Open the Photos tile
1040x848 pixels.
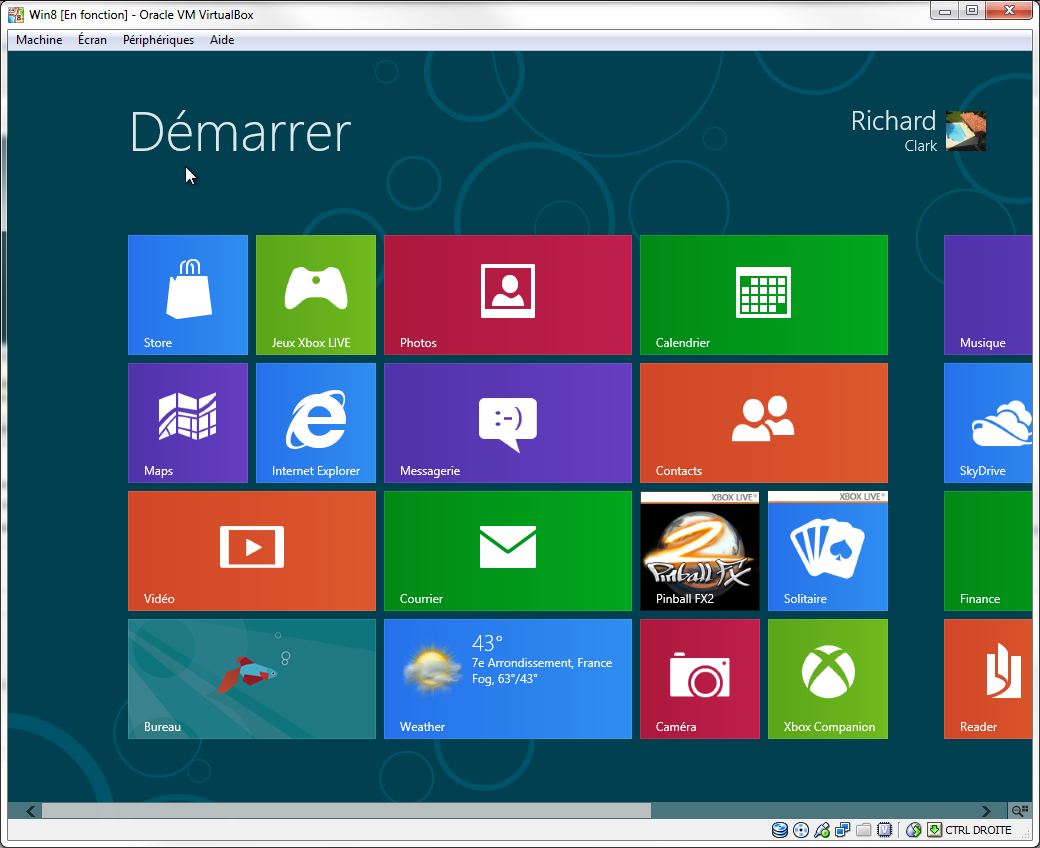coord(508,295)
